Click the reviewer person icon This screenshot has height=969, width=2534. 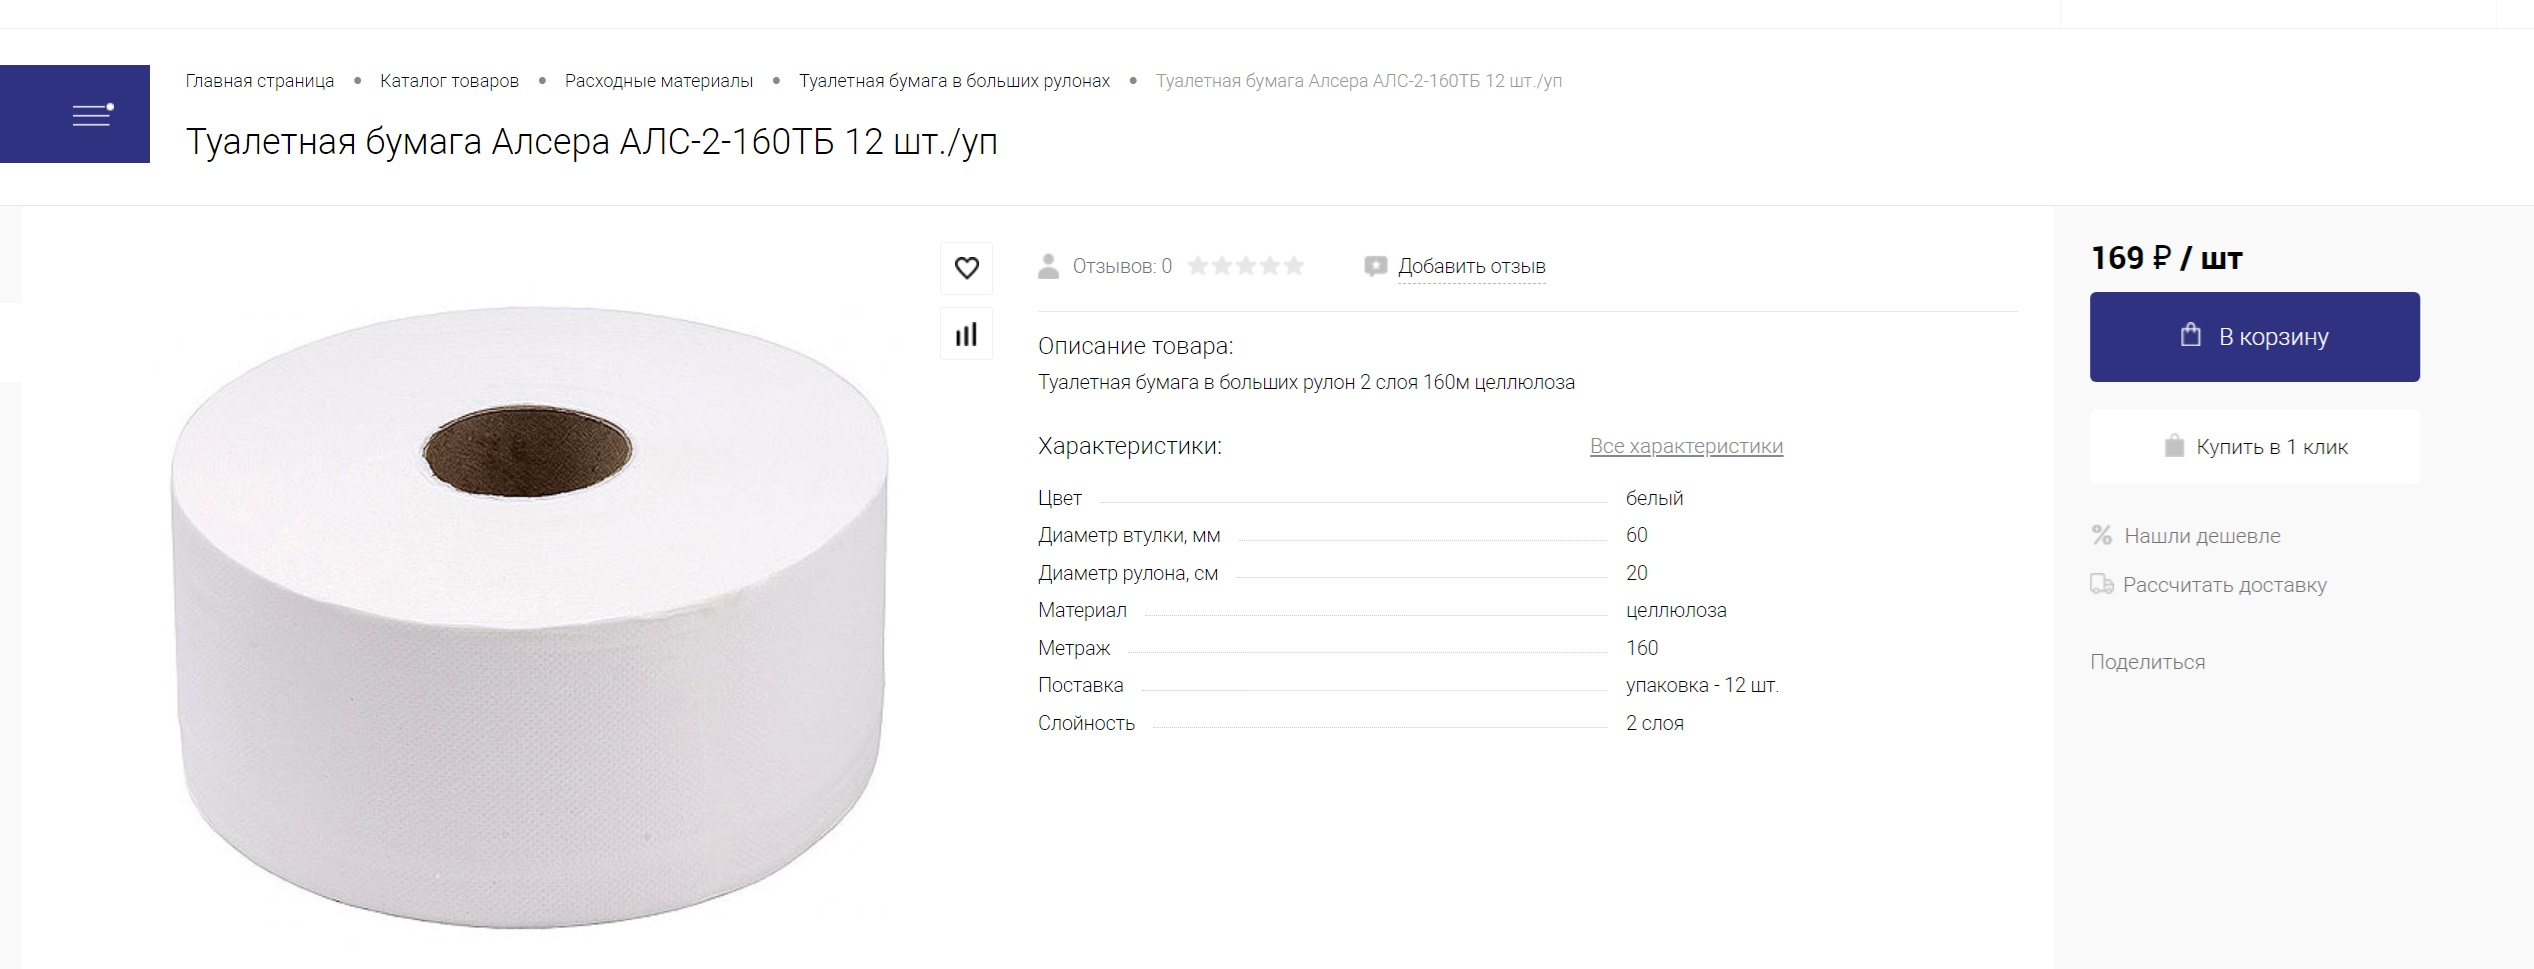[x=1048, y=266]
